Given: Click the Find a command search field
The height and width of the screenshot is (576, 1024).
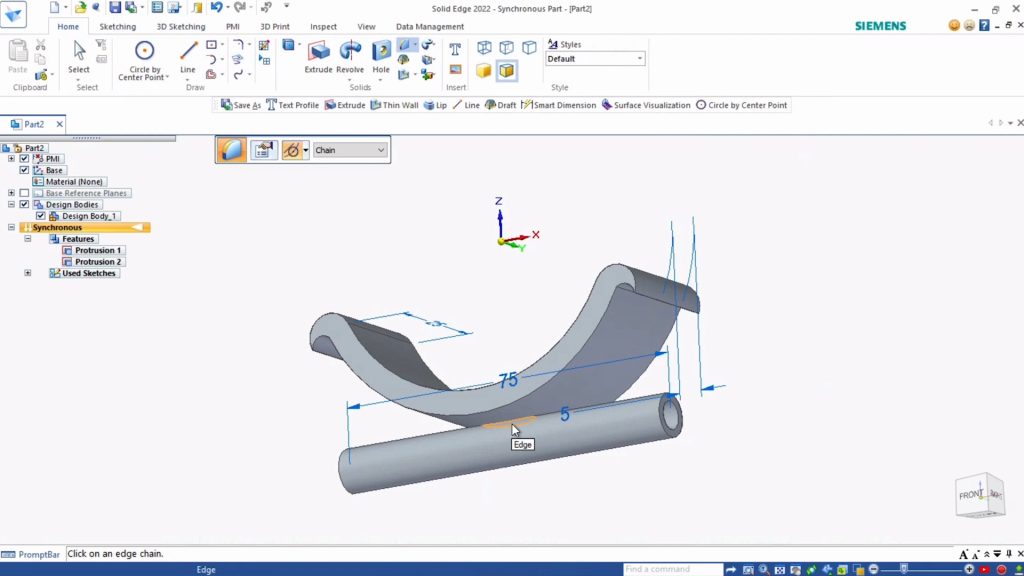Looking at the screenshot, I should (673, 569).
